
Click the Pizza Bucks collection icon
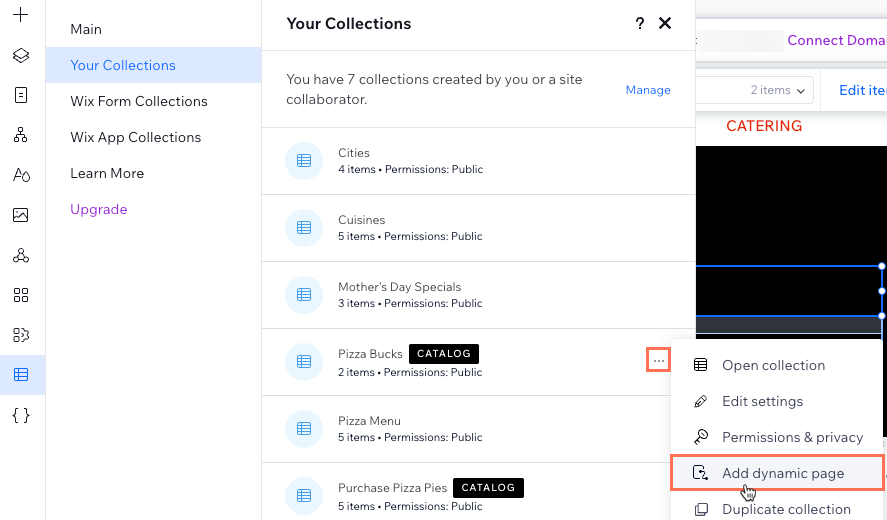click(x=304, y=362)
